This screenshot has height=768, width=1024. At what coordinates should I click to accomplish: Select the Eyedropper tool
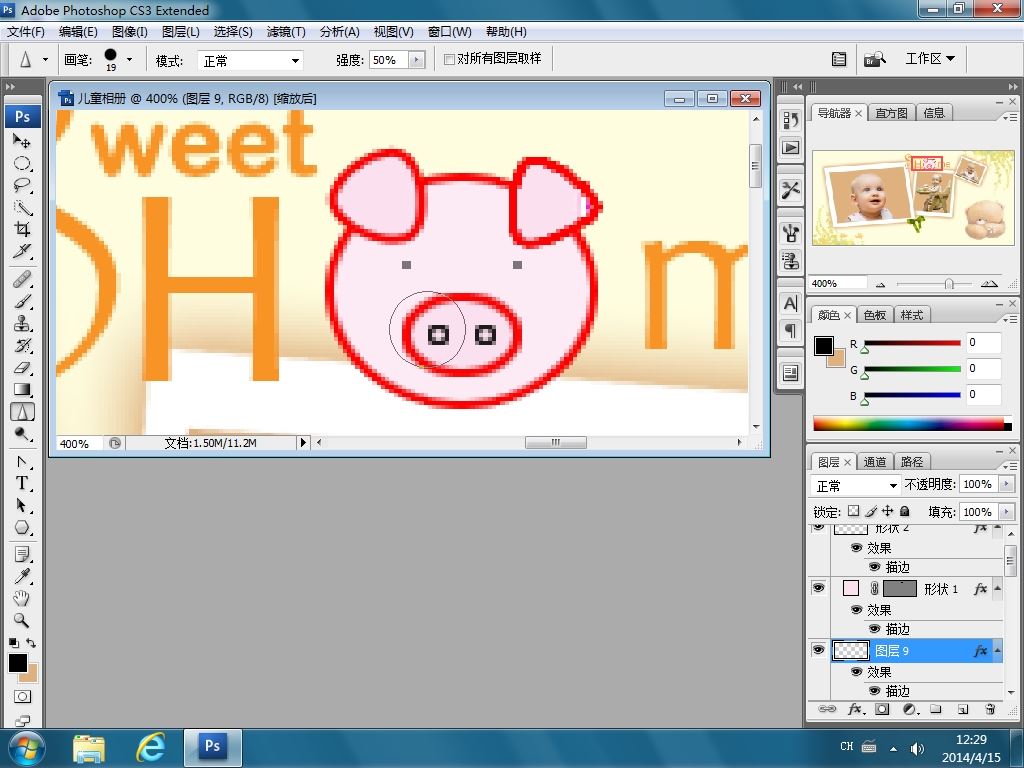(22, 577)
